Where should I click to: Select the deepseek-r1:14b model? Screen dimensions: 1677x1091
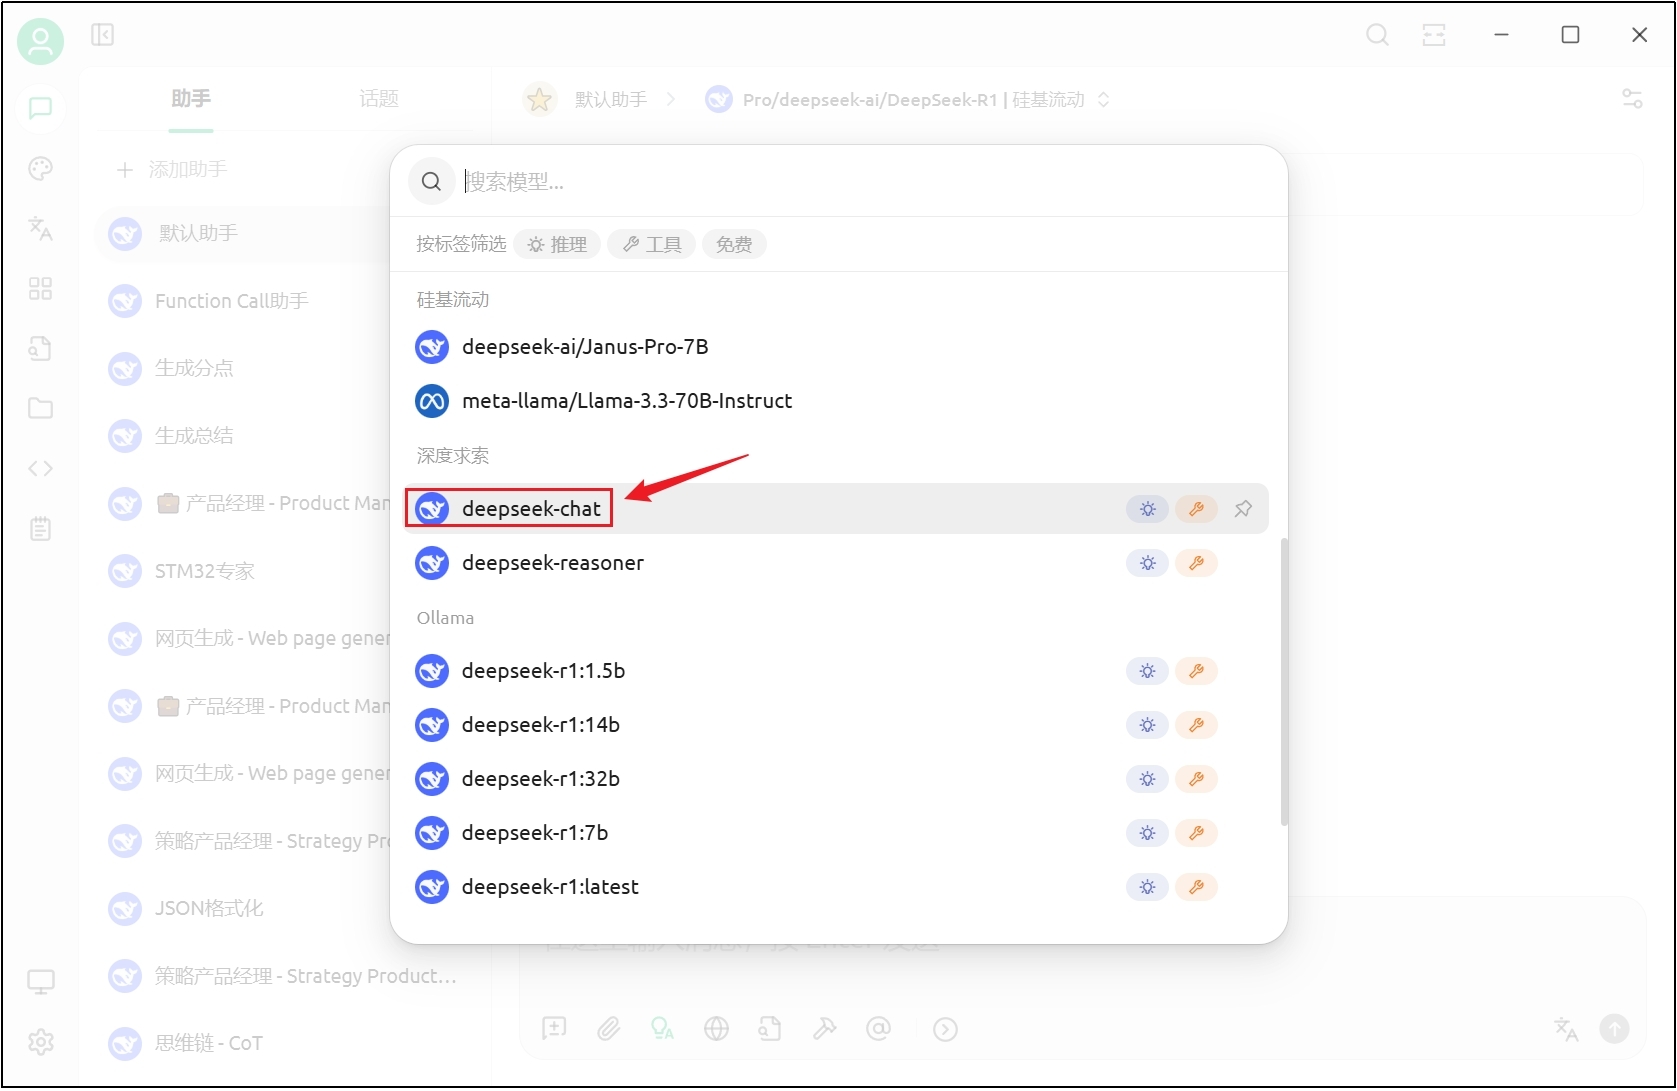pyautogui.click(x=837, y=725)
